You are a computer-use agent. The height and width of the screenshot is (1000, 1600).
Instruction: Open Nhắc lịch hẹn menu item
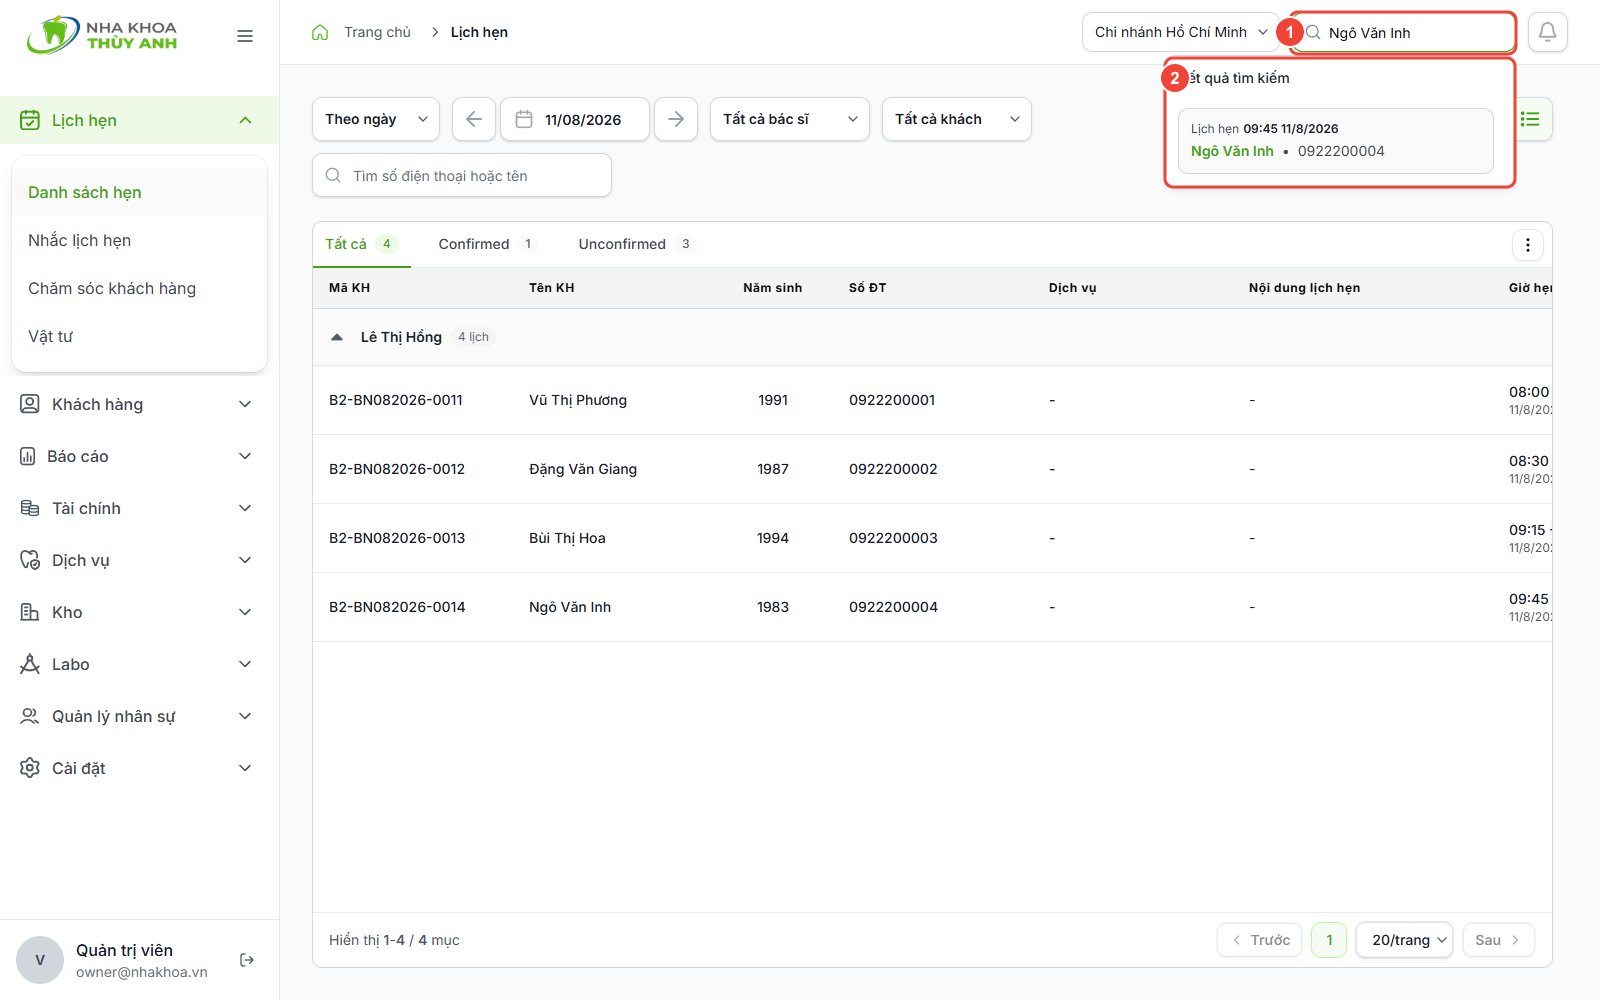(139, 240)
